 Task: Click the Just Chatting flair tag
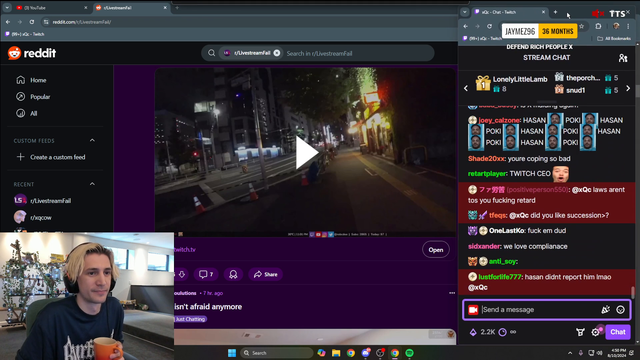tap(190, 319)
